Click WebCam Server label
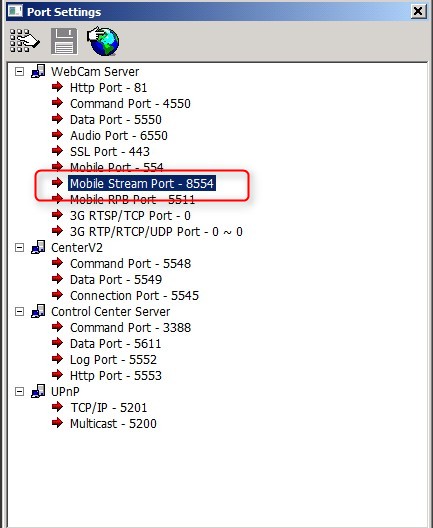The height and width of the screenshot is (528, 433). [95, 72]
